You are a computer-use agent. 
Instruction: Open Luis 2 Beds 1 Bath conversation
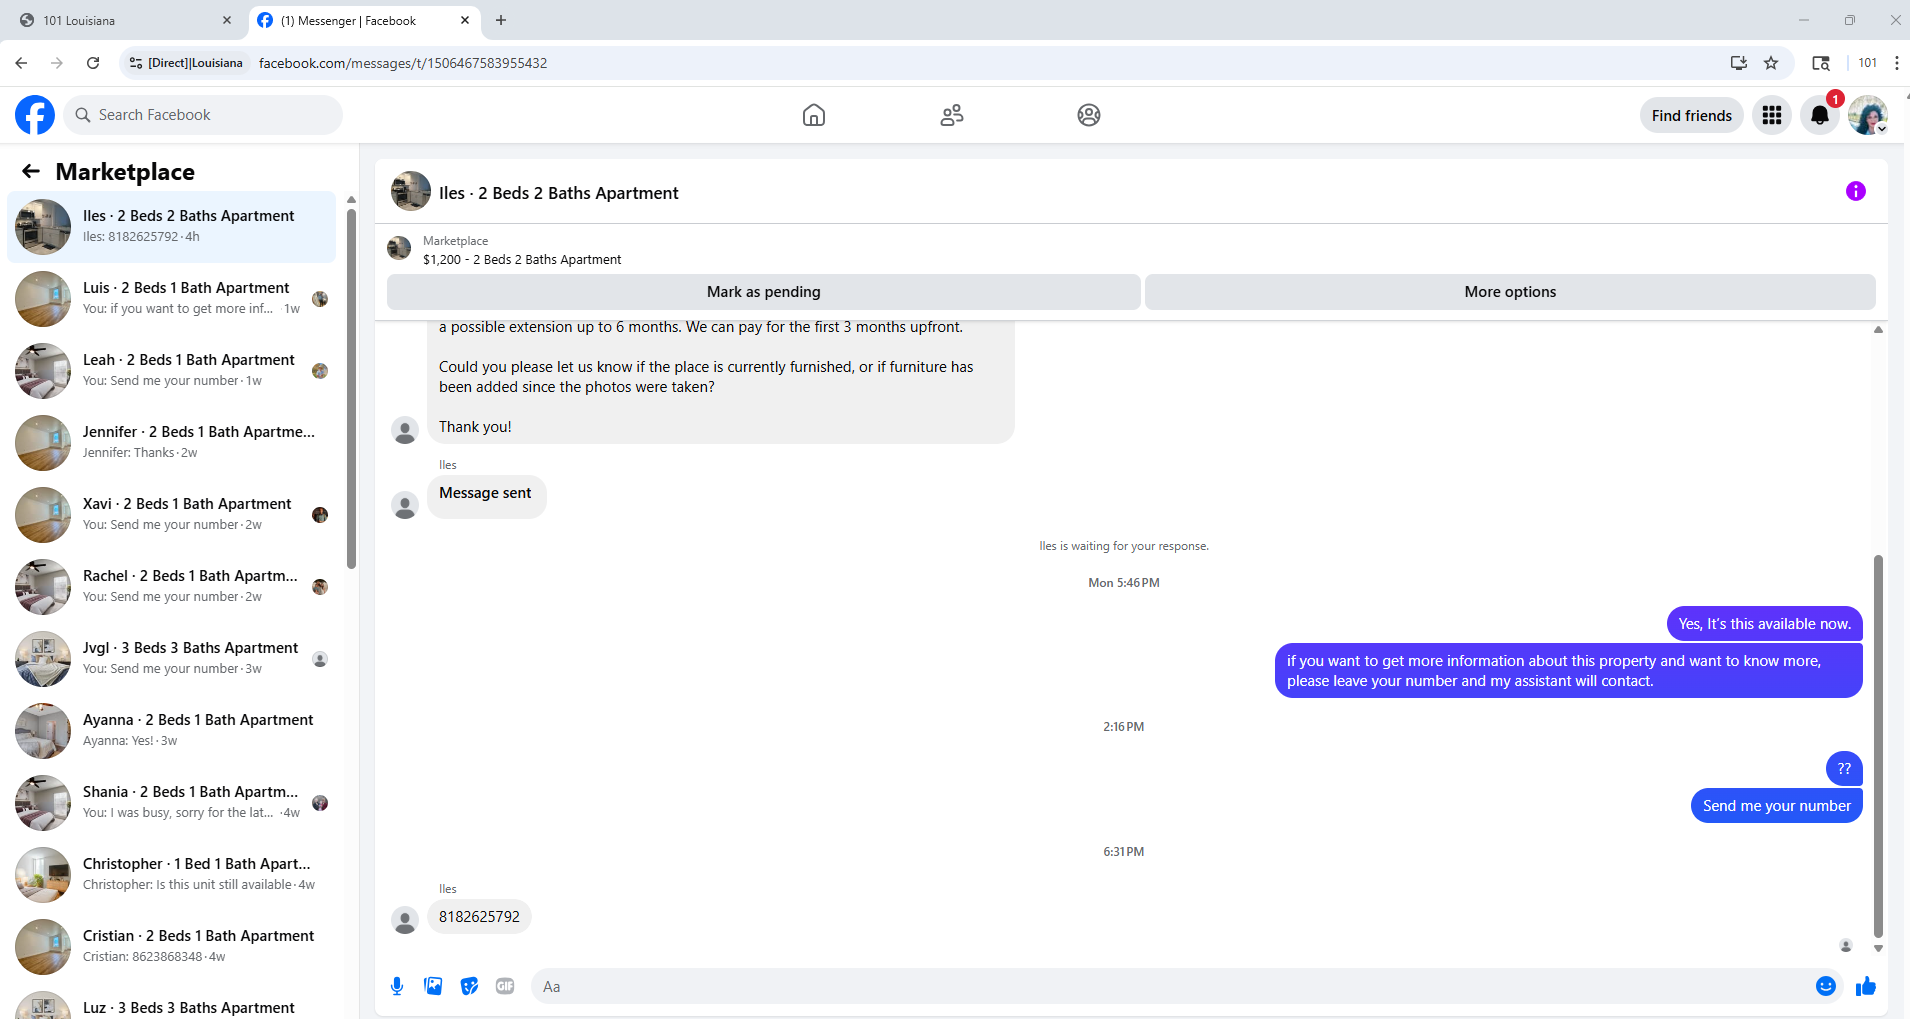pos(172,299)
